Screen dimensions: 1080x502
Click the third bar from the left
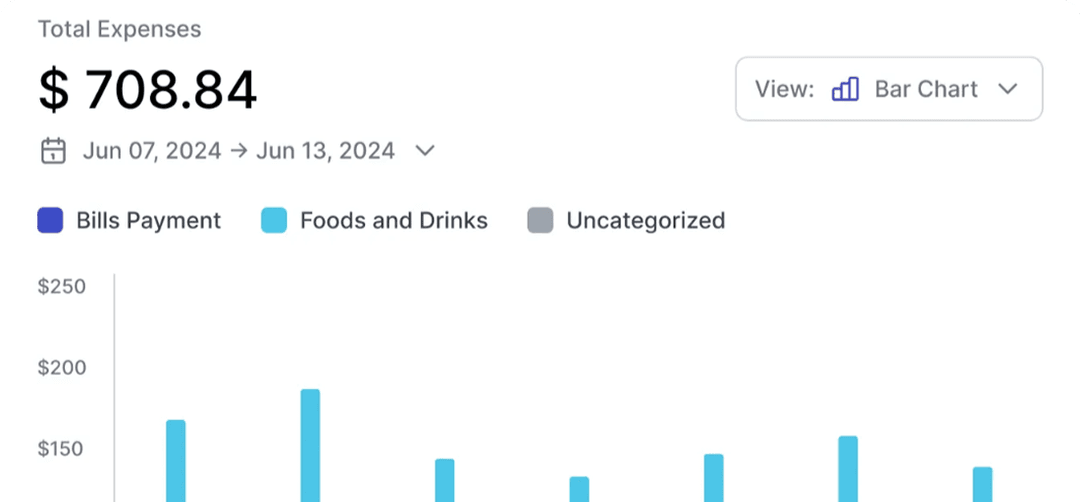[x=445, y=480]
